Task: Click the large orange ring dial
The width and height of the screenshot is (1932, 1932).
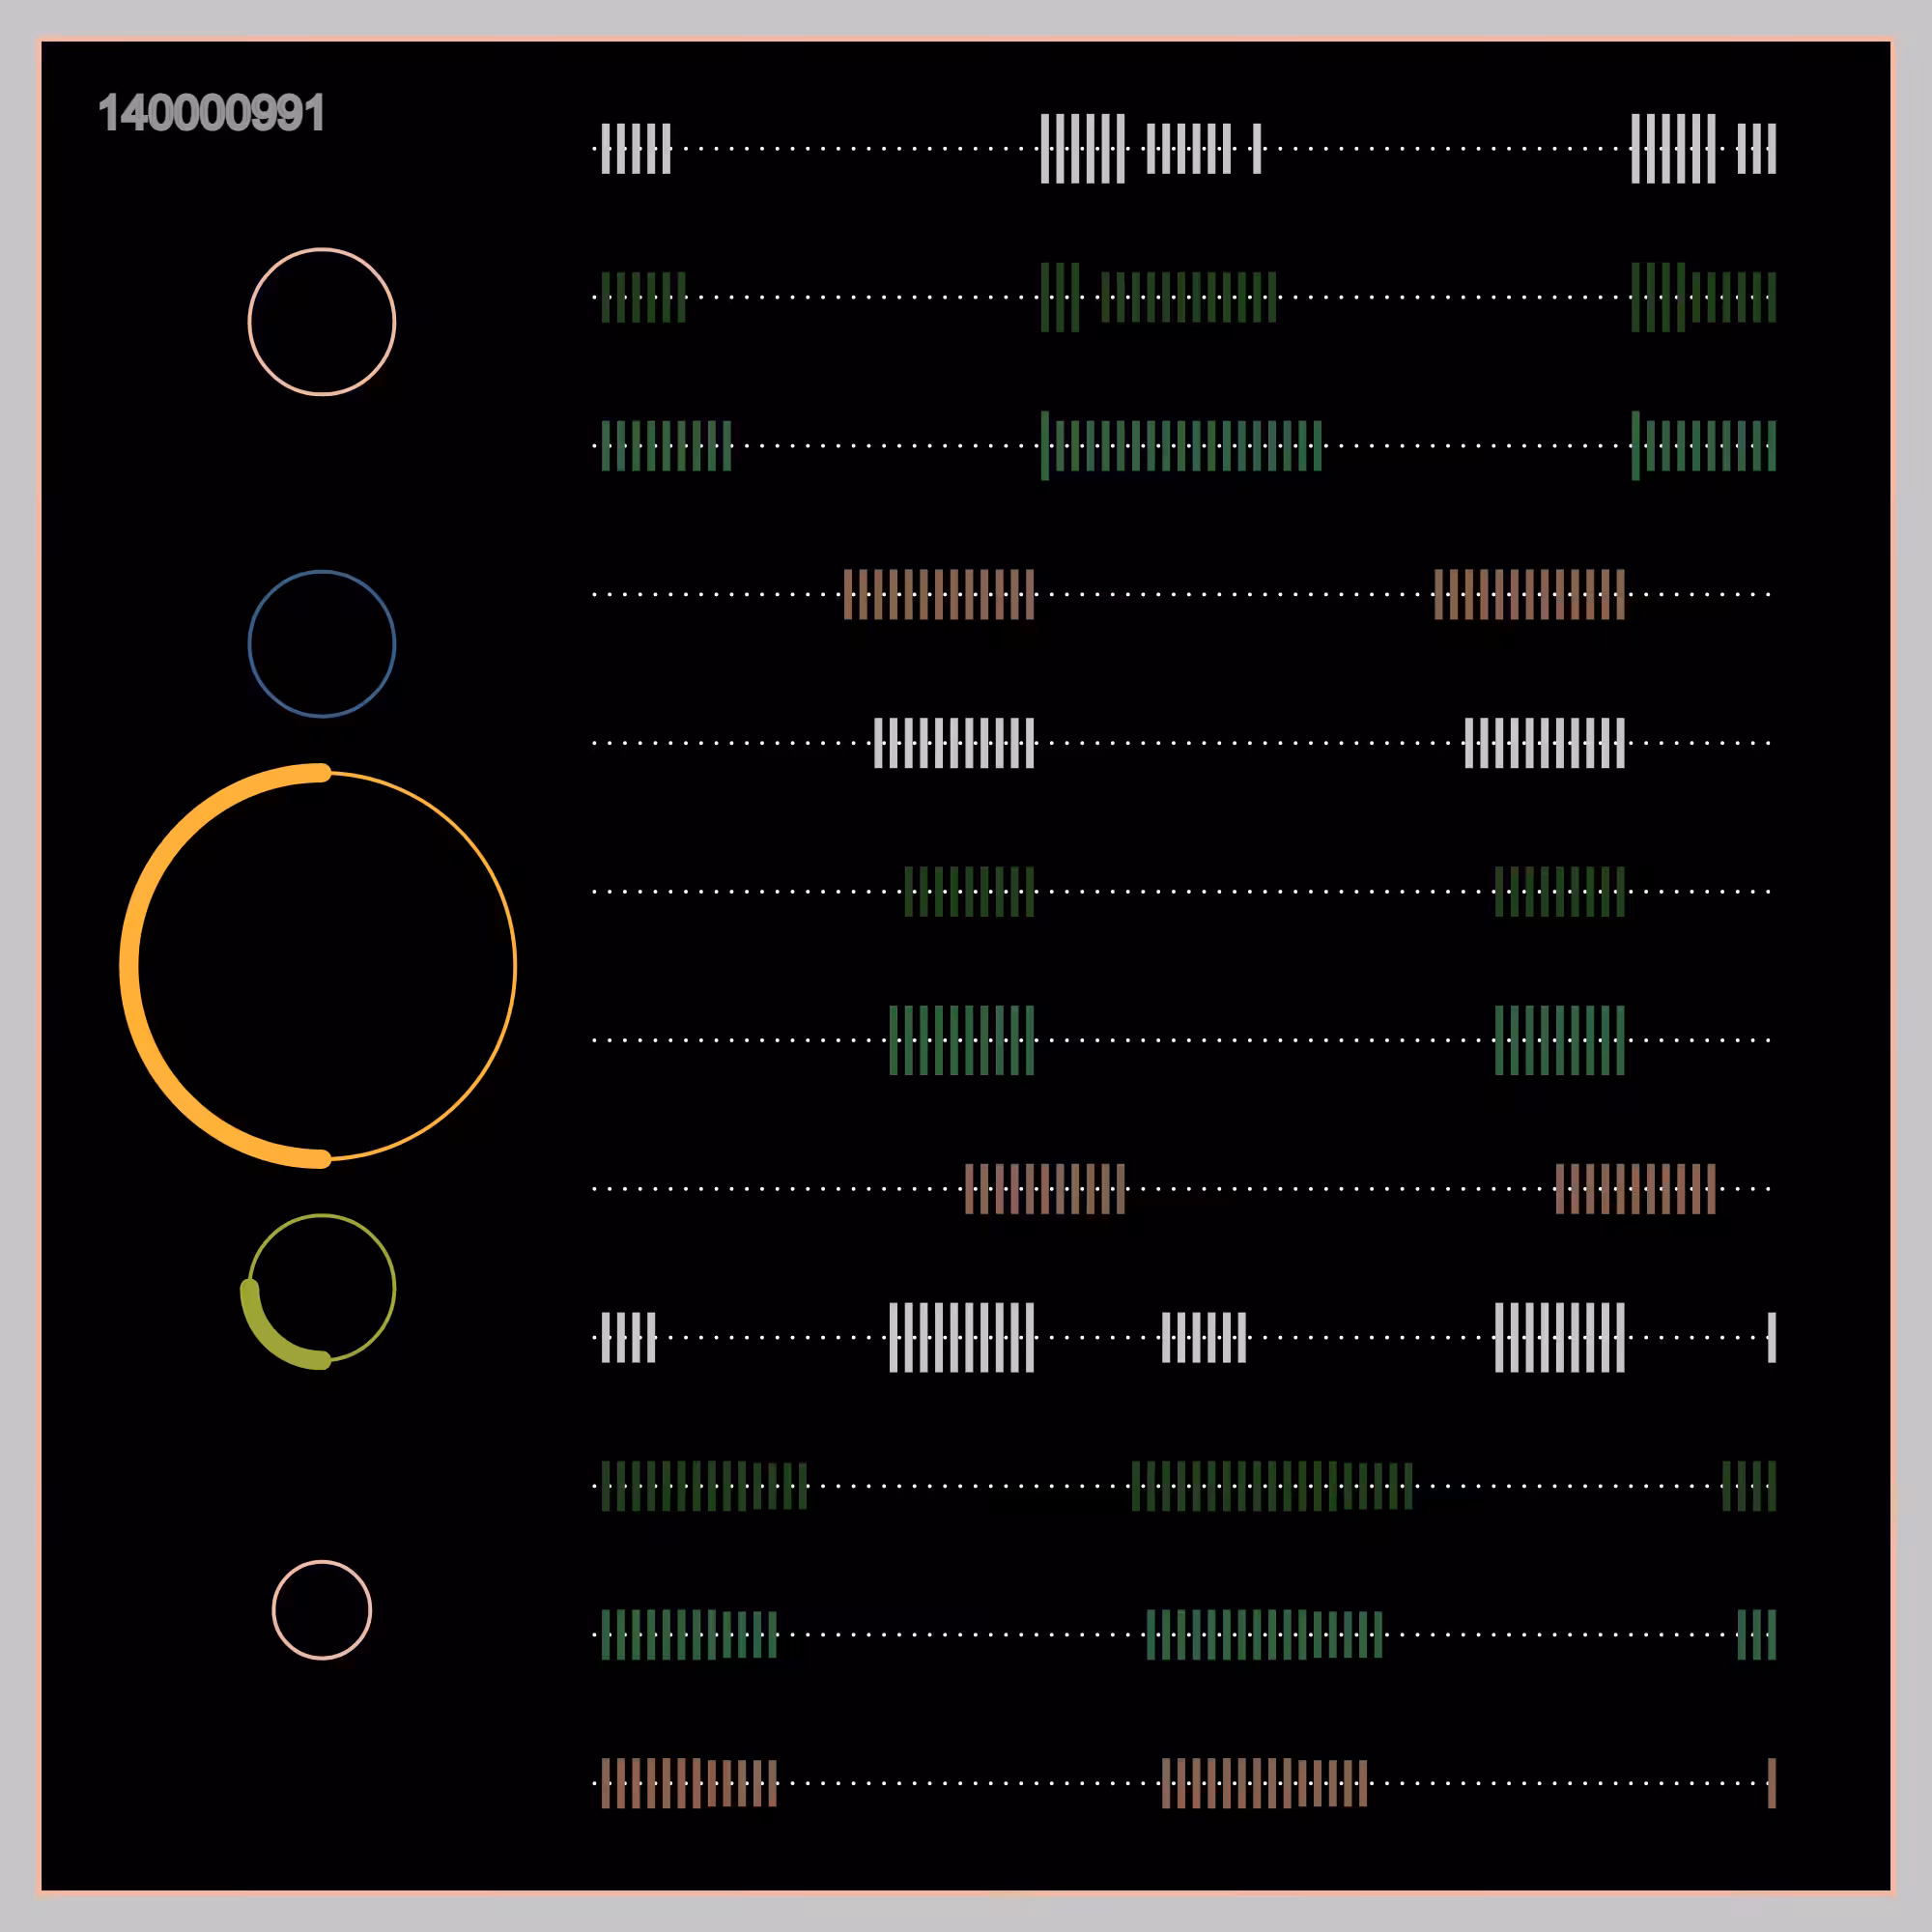Action: click(318, 966)
